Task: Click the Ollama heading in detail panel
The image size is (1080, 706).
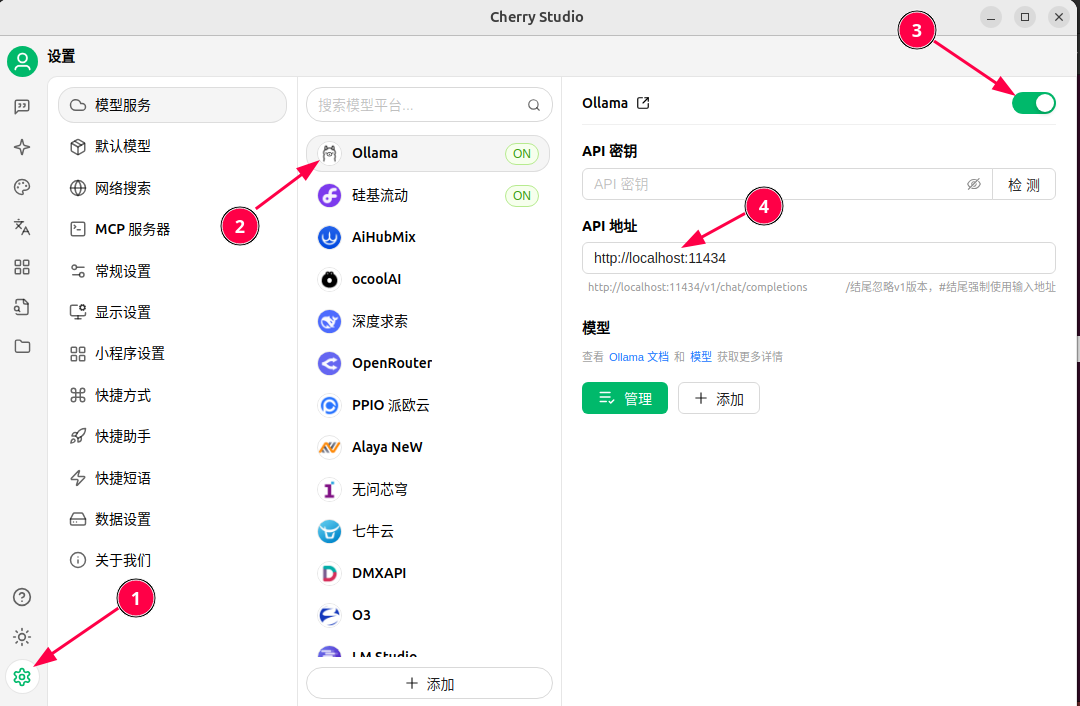Action: coord(605,103)
